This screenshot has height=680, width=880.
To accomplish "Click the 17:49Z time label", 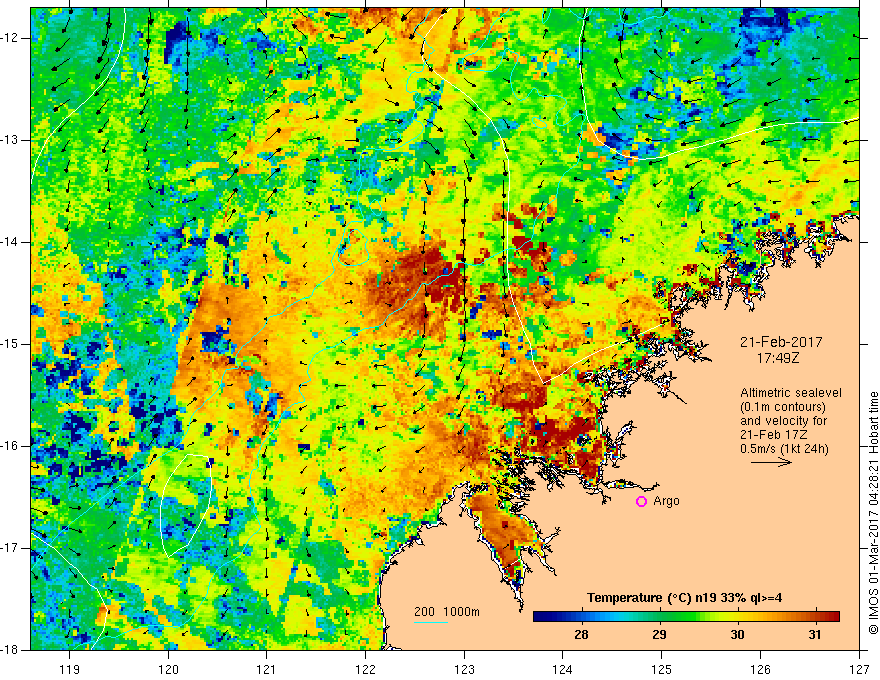I will tap(777, 357).
